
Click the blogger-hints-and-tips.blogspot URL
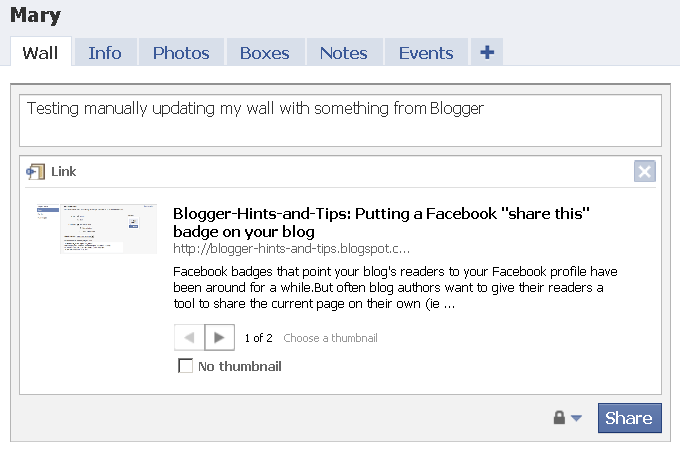pos(291,248)
